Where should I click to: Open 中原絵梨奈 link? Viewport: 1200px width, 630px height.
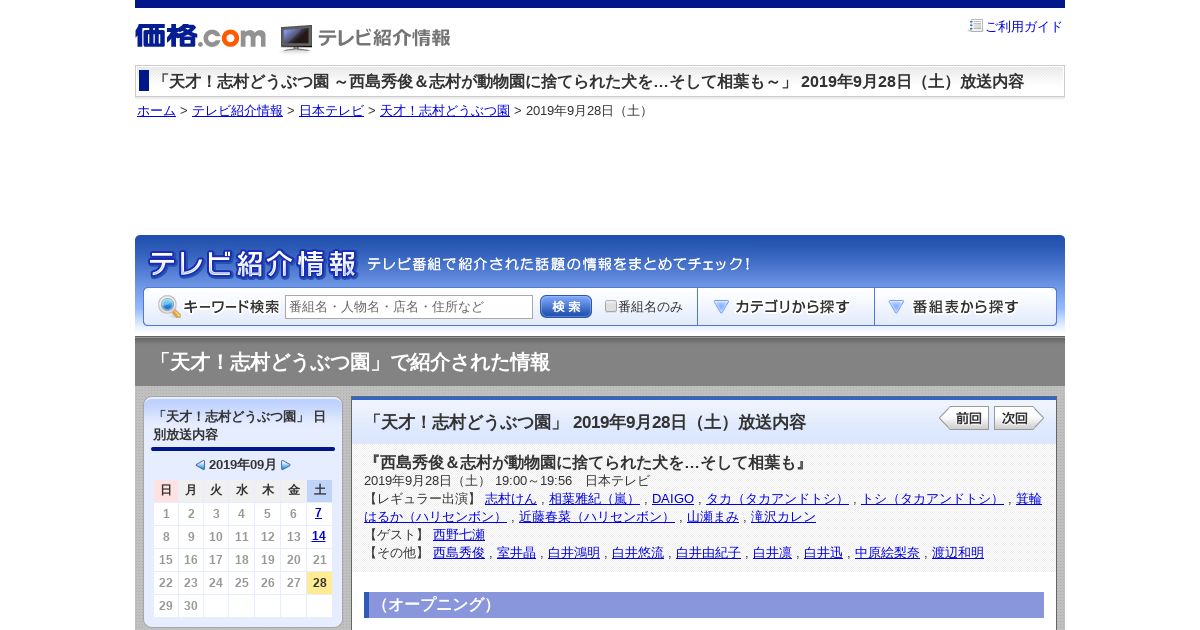(887, 553)
